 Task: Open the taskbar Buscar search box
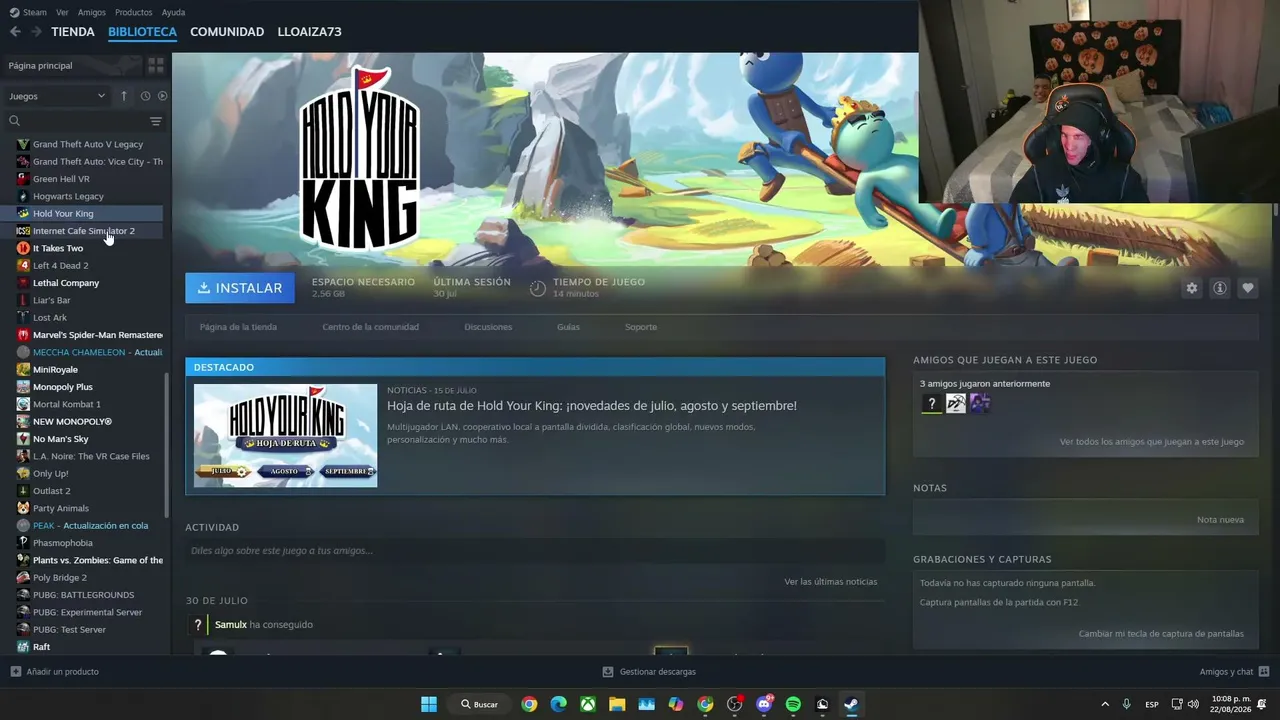pyautogui.click(x=479, y=704)
